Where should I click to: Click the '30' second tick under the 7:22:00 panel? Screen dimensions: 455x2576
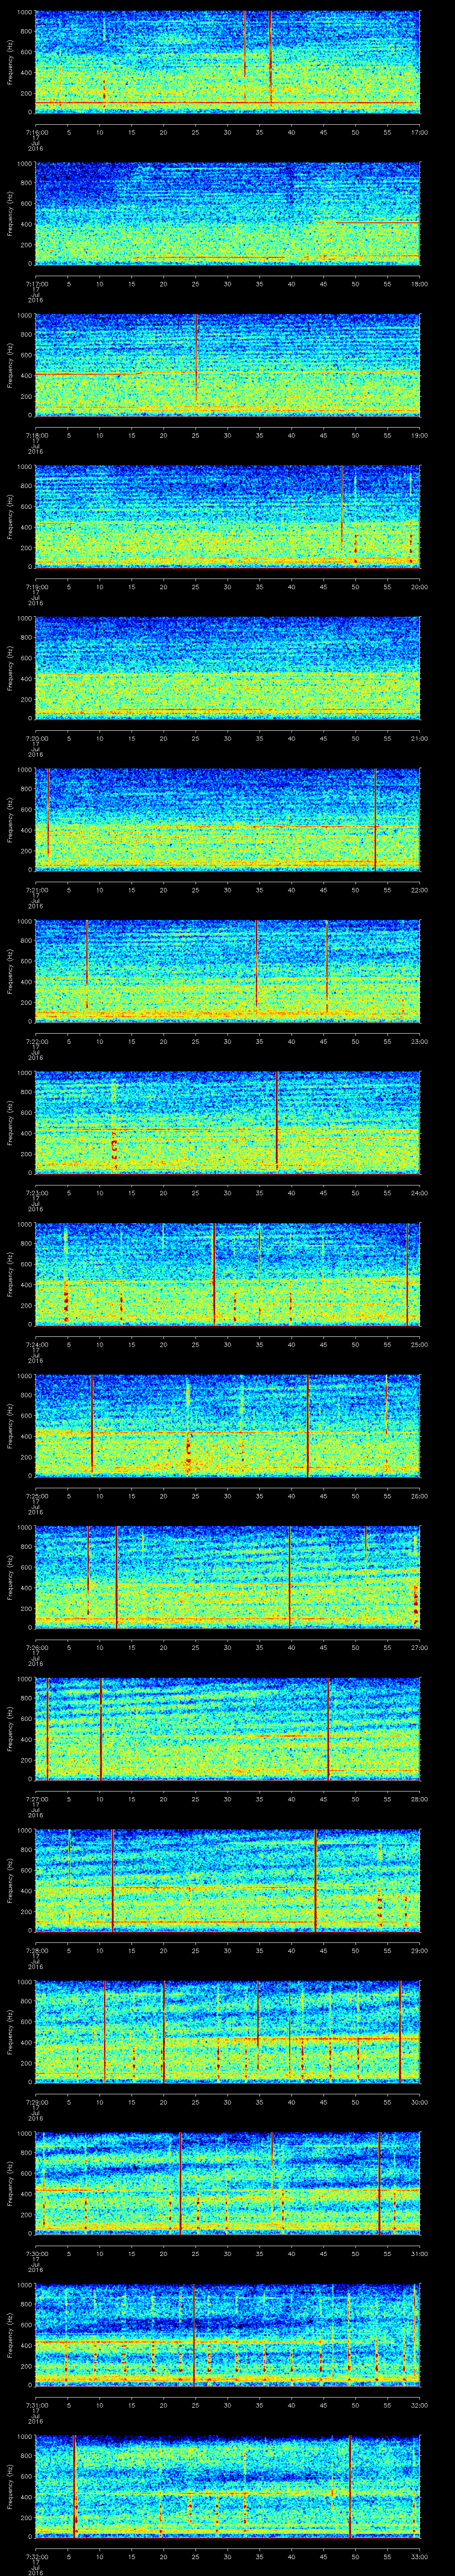point(227,1041)
